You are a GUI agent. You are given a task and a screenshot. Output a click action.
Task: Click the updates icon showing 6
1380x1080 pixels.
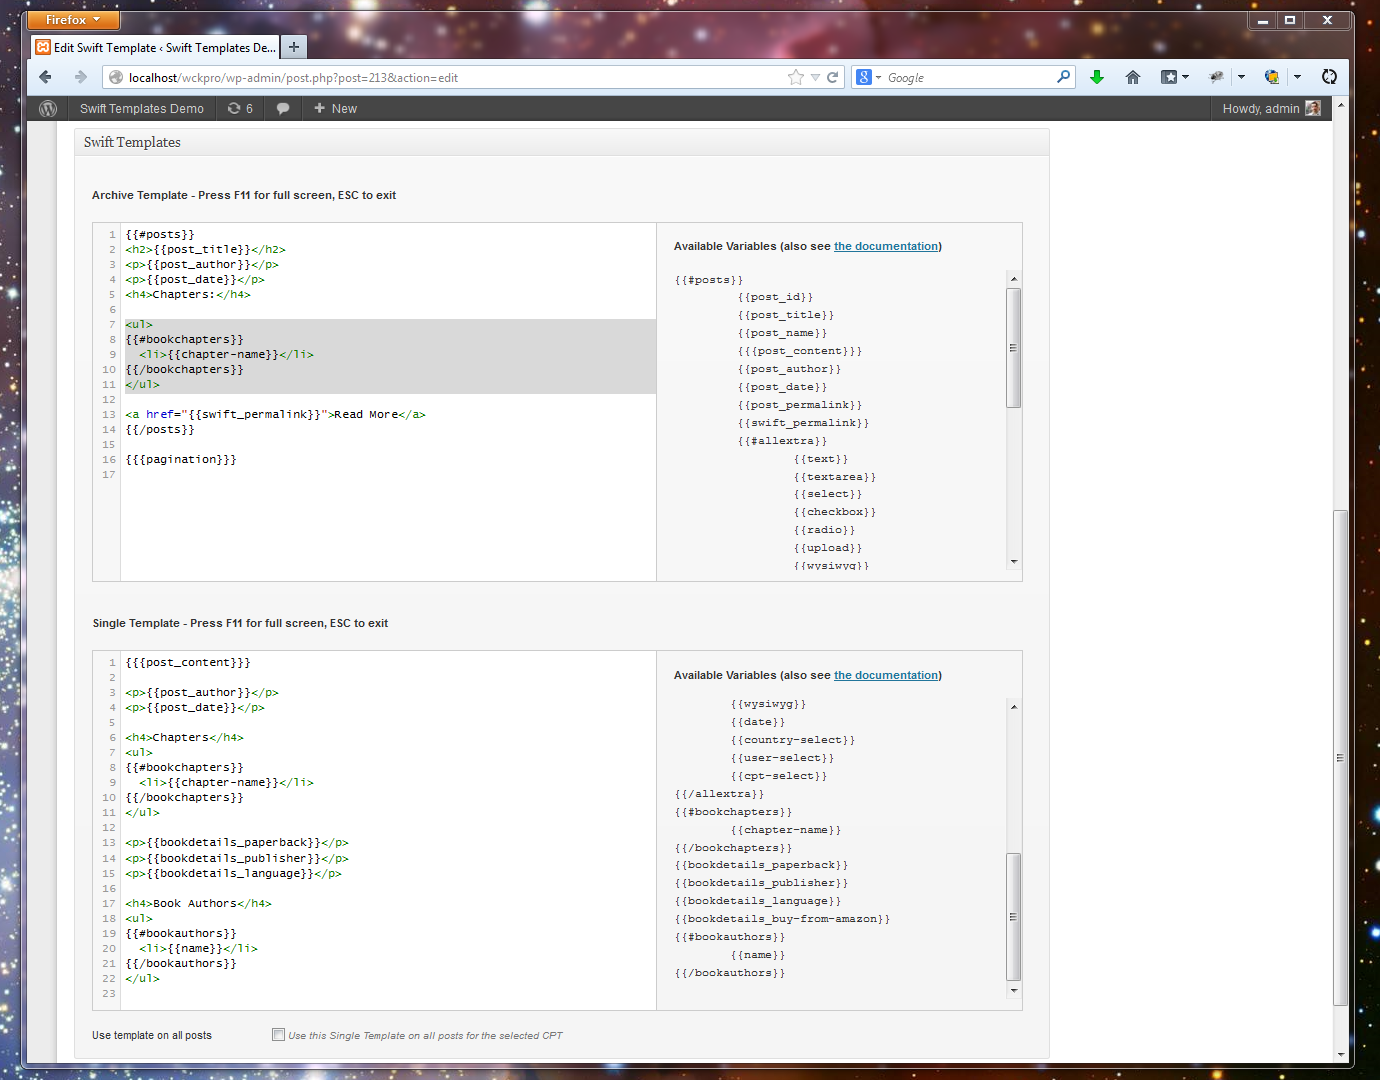pyautogui.click(x=240, y=108)
